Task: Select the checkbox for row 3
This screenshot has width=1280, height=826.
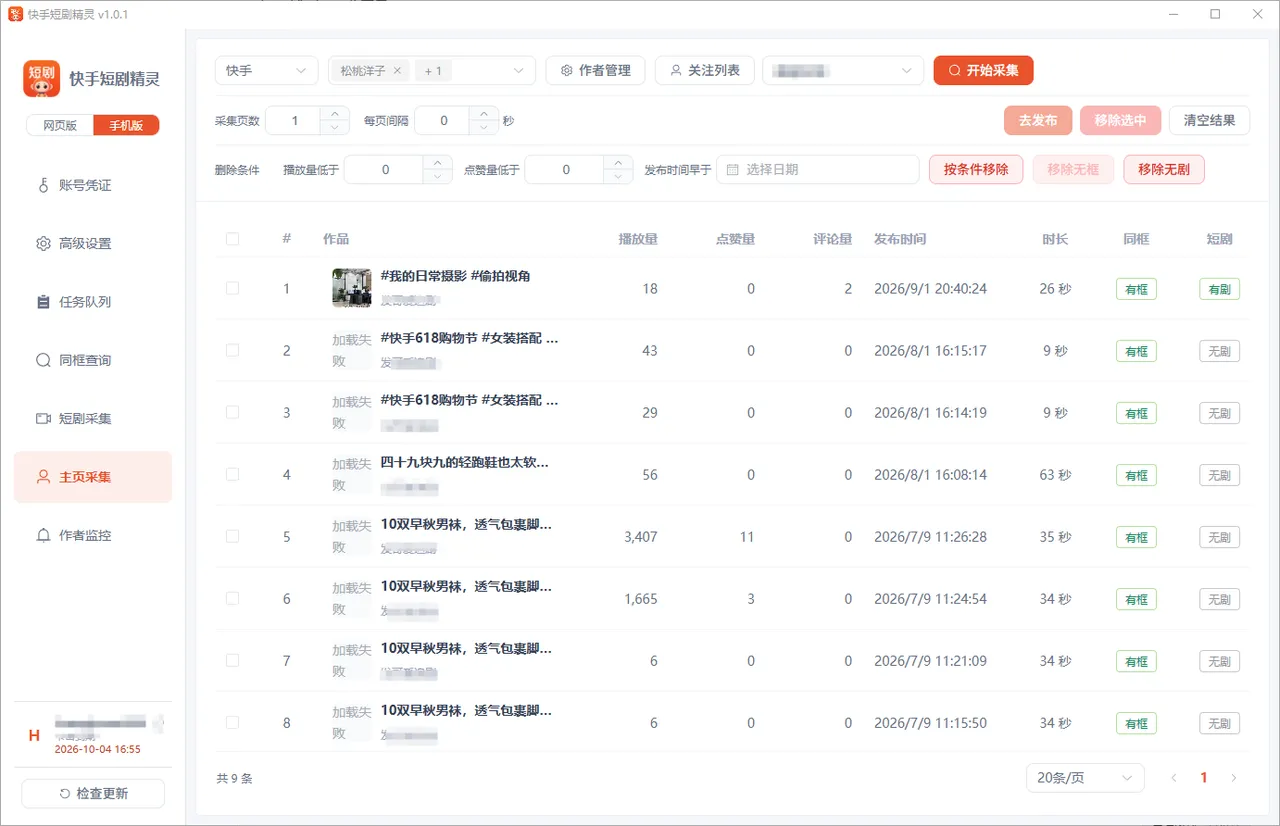Action: 233,412
